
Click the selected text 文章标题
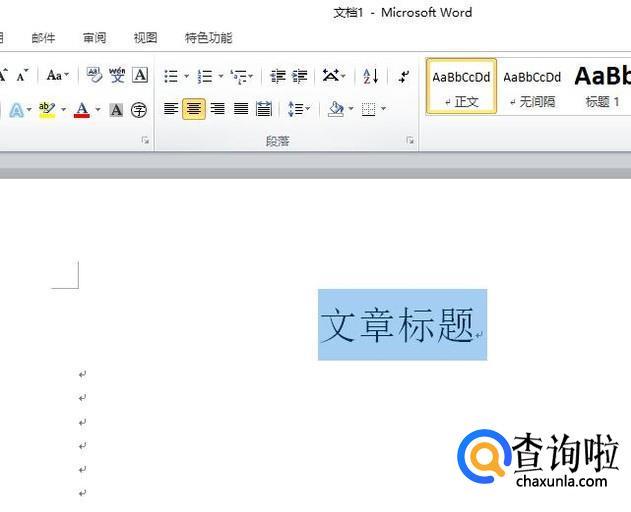click(397, 325)
